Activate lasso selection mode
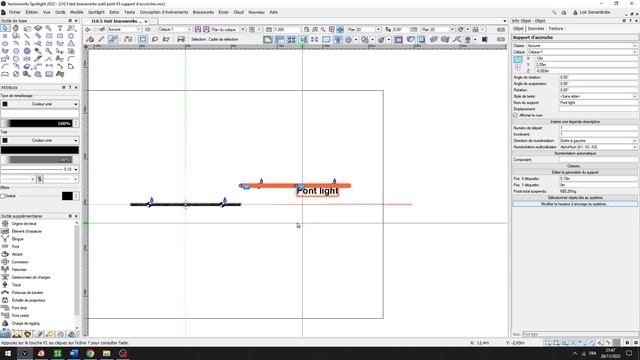 click(155, 40)
